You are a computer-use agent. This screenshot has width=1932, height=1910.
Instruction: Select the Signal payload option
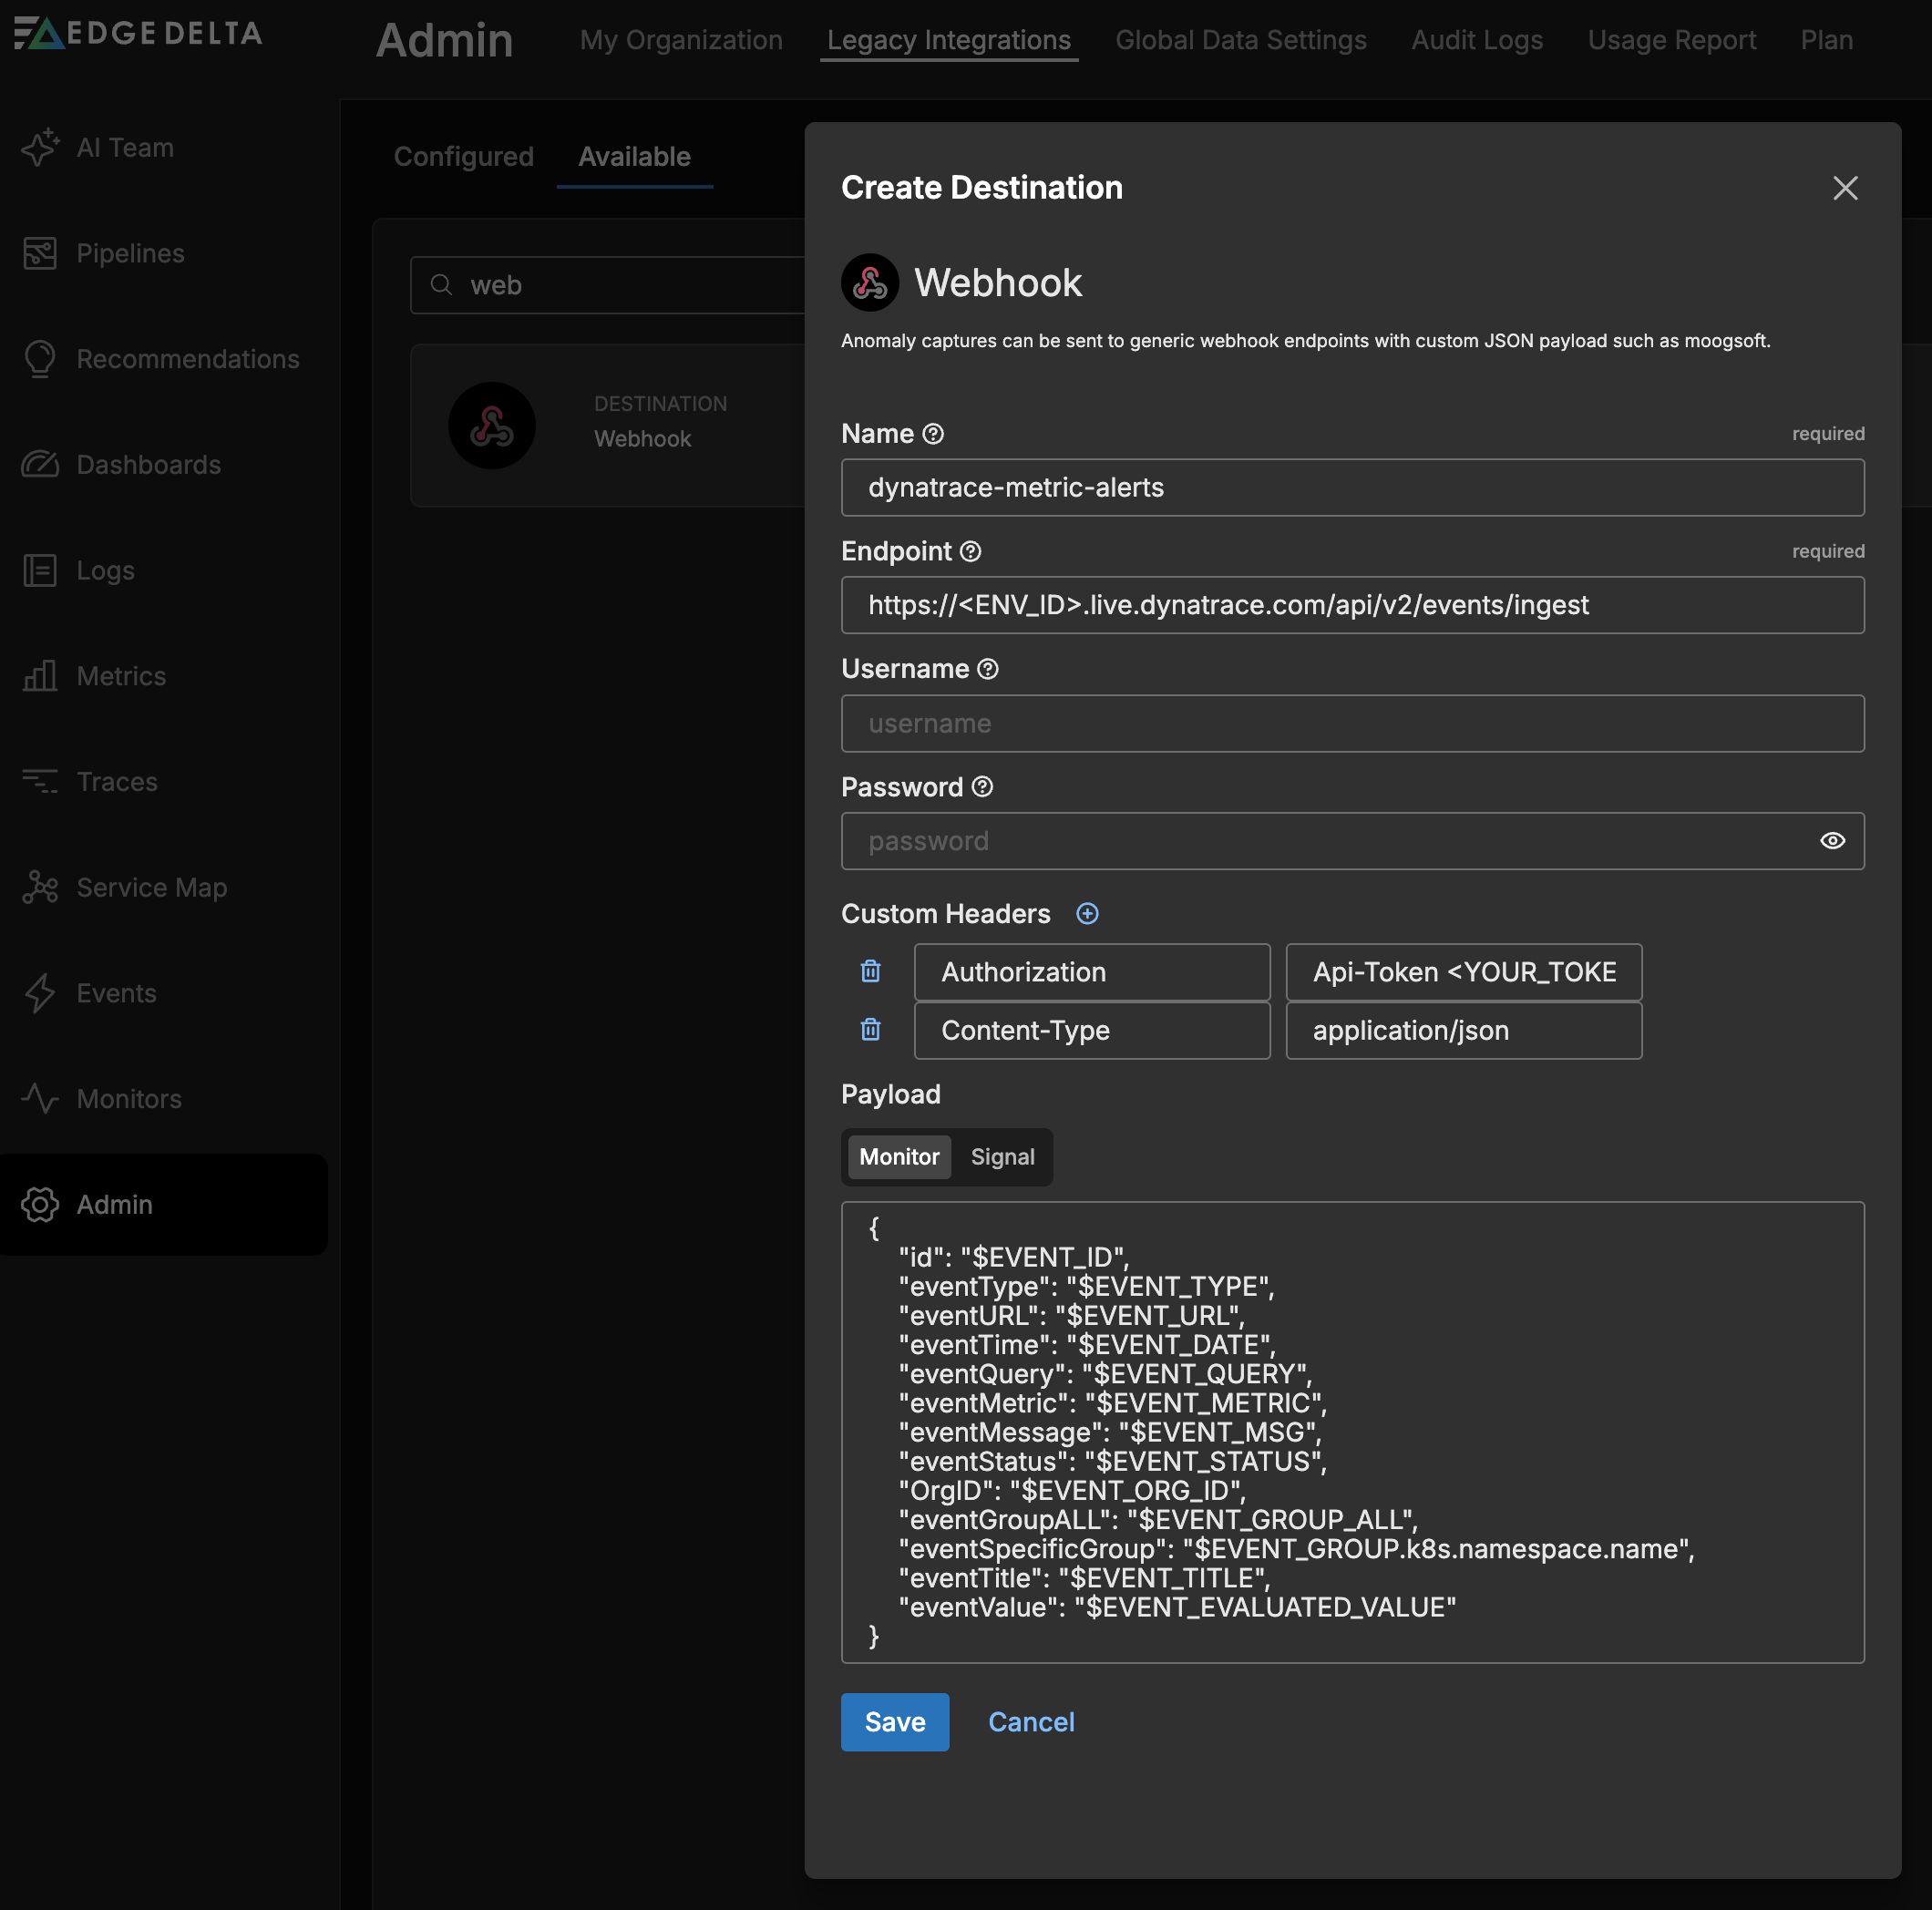(1002, 1157)
